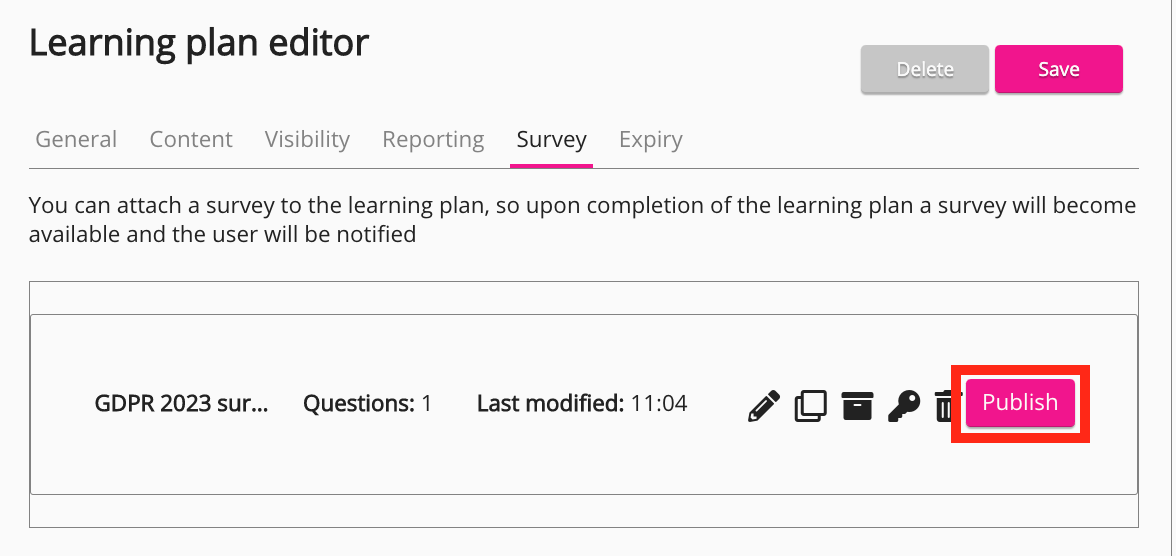Duplicate the survey using copy icon
The width and height of the screenshot is (1176, 556).
coord(810,405)
